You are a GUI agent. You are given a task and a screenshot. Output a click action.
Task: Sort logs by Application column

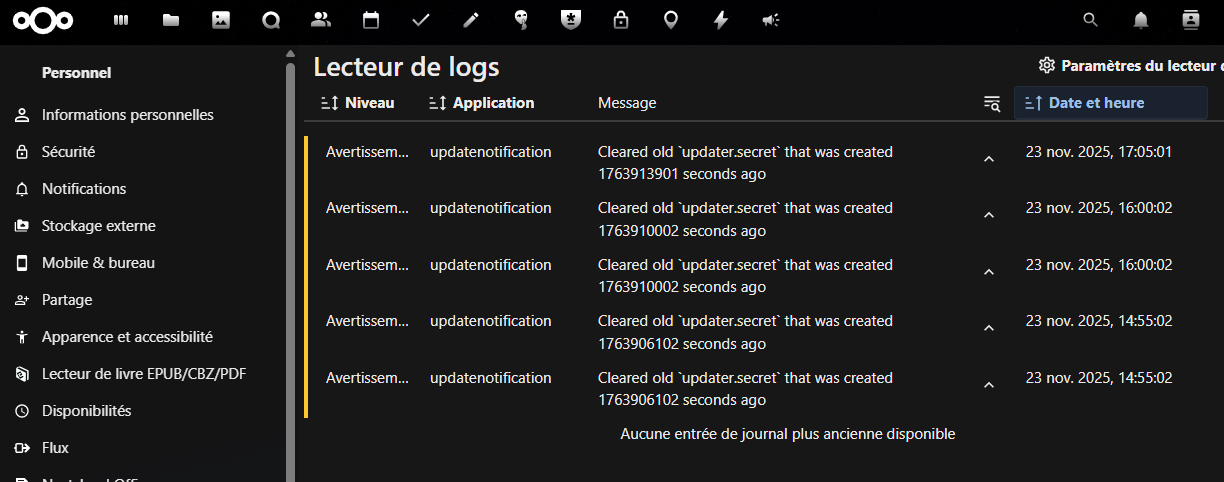(481, 103)
